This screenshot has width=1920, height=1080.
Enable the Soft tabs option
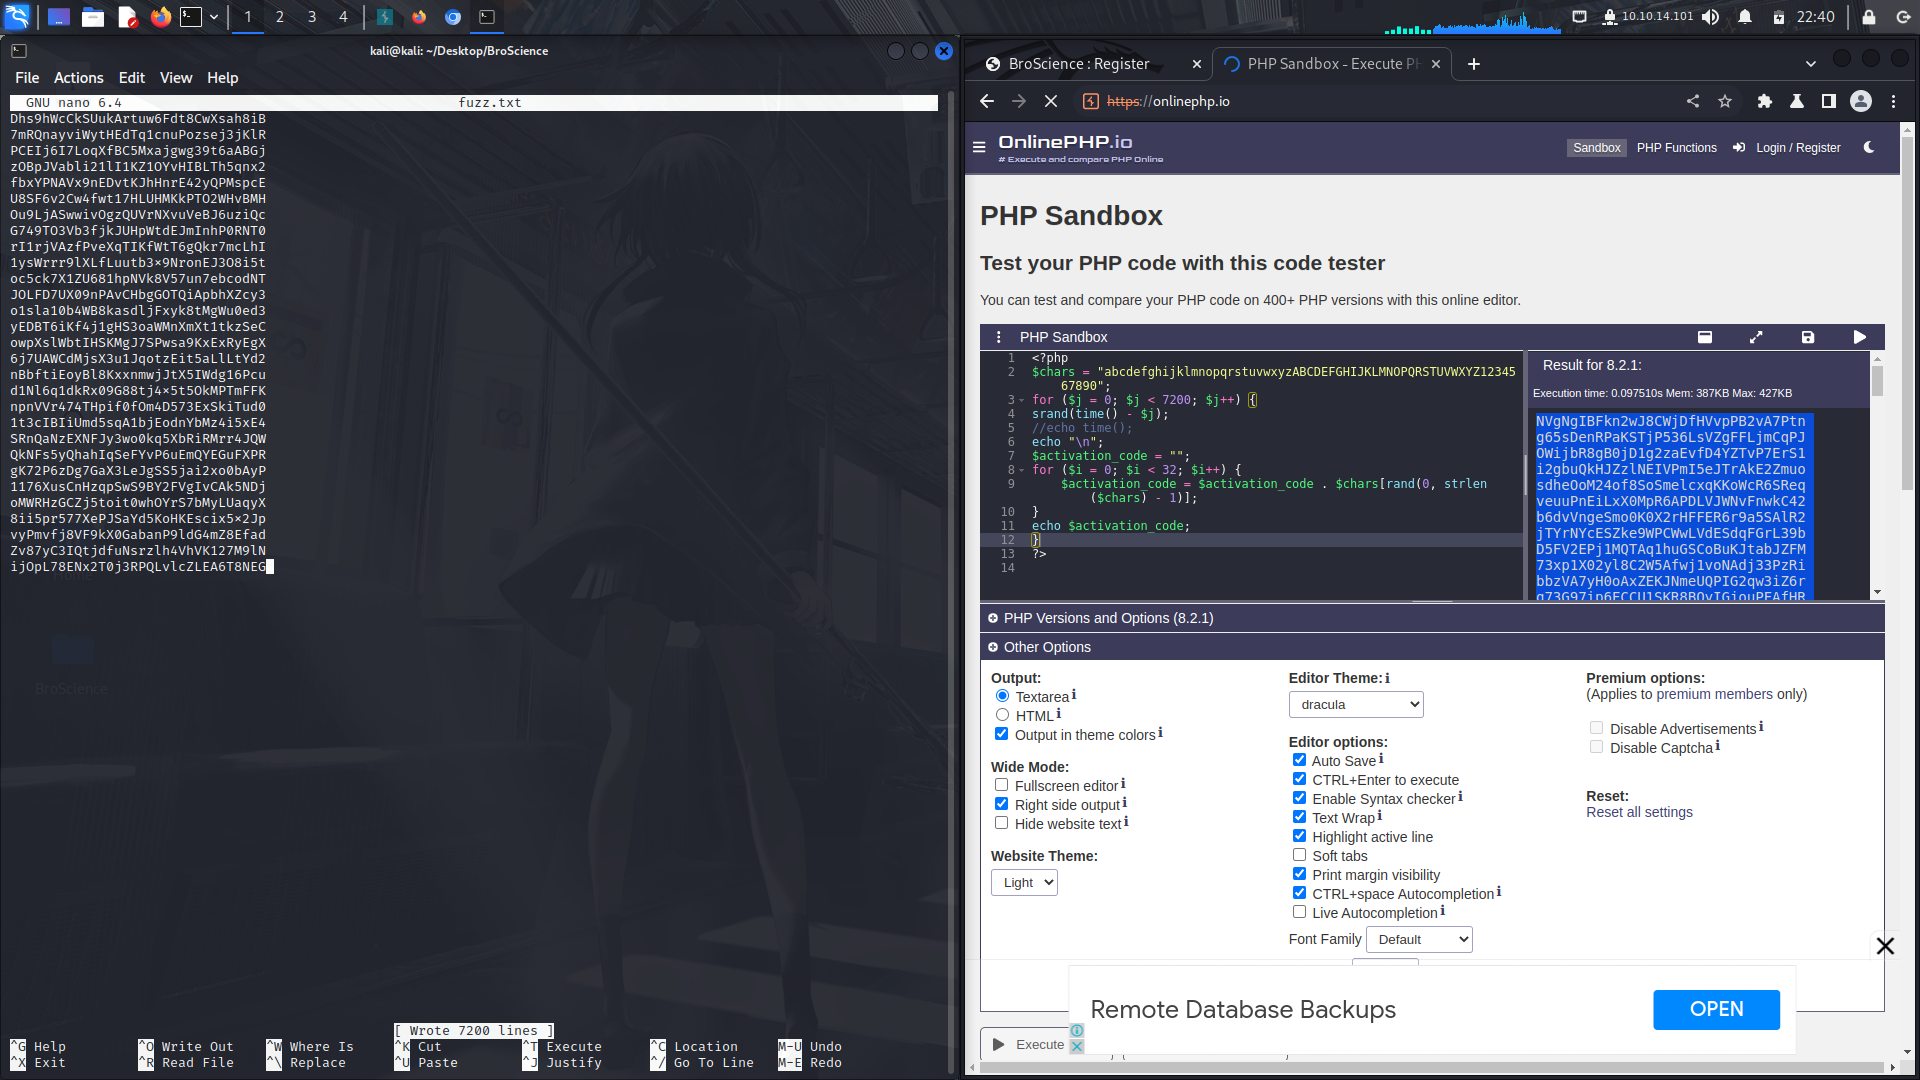point(1300,855)
